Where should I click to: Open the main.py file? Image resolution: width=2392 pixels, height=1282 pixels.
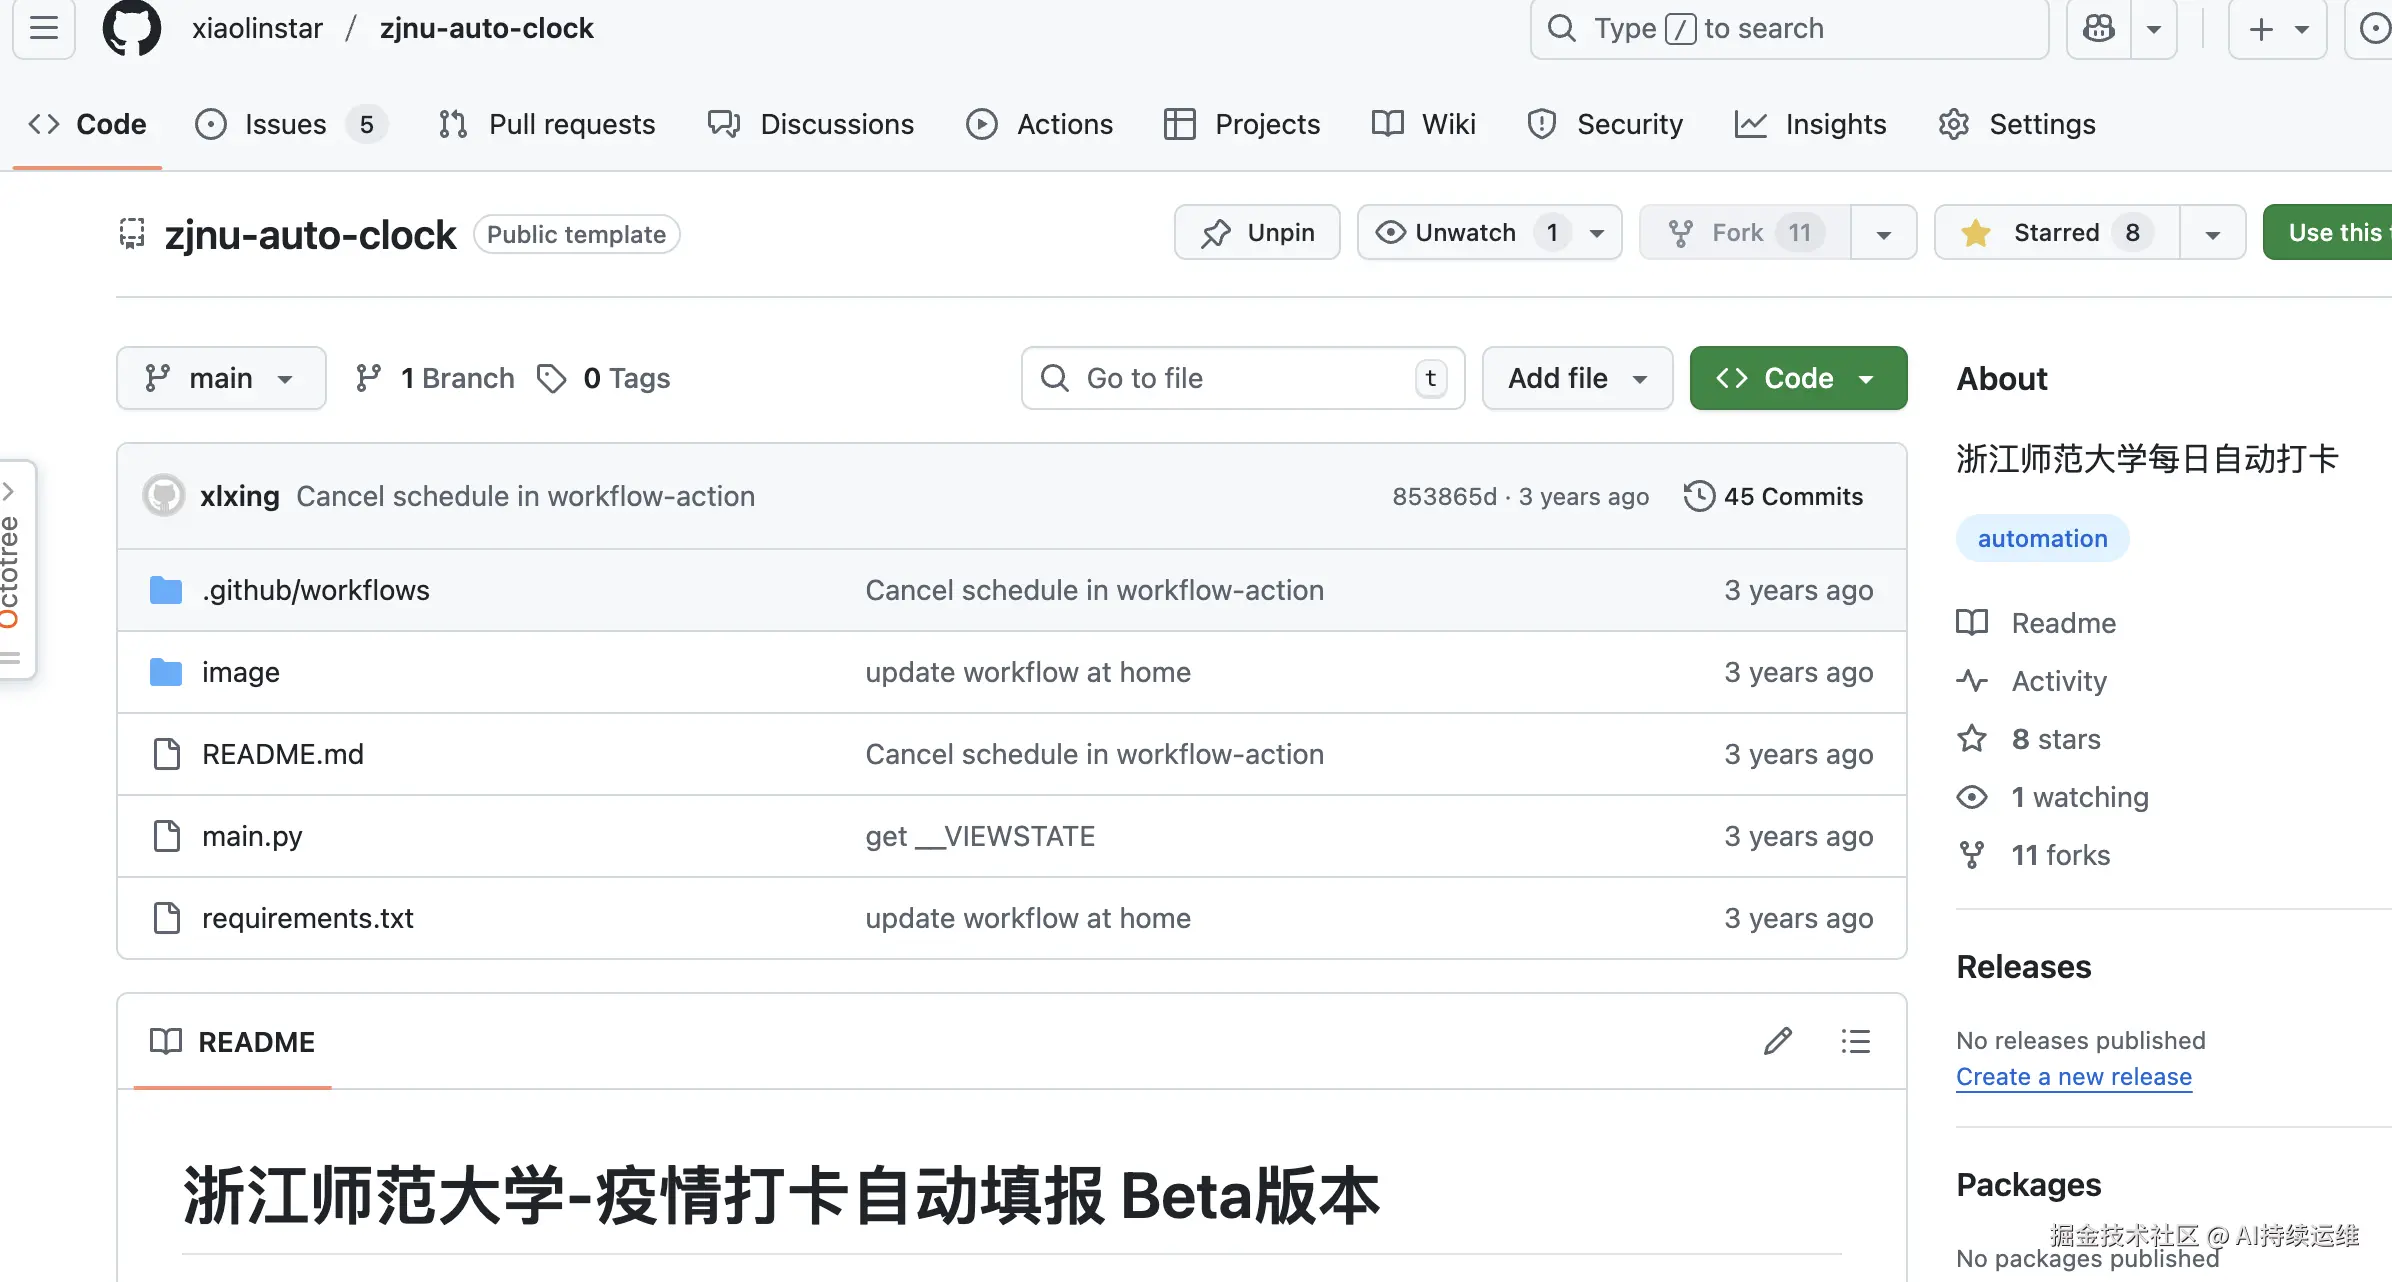[x=252, y=836]
